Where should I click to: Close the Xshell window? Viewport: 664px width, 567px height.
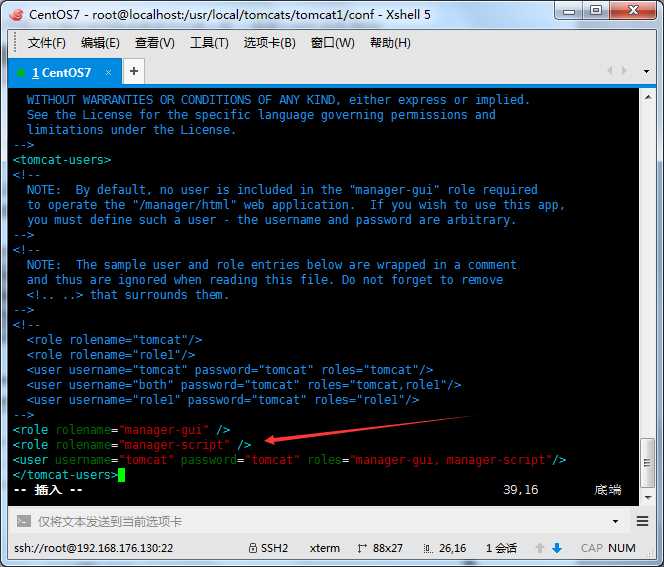[633, 11]
